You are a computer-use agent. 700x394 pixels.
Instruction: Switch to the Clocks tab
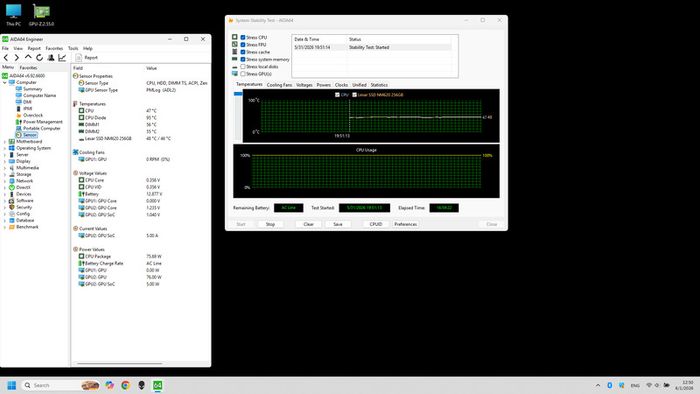point(341,85)
